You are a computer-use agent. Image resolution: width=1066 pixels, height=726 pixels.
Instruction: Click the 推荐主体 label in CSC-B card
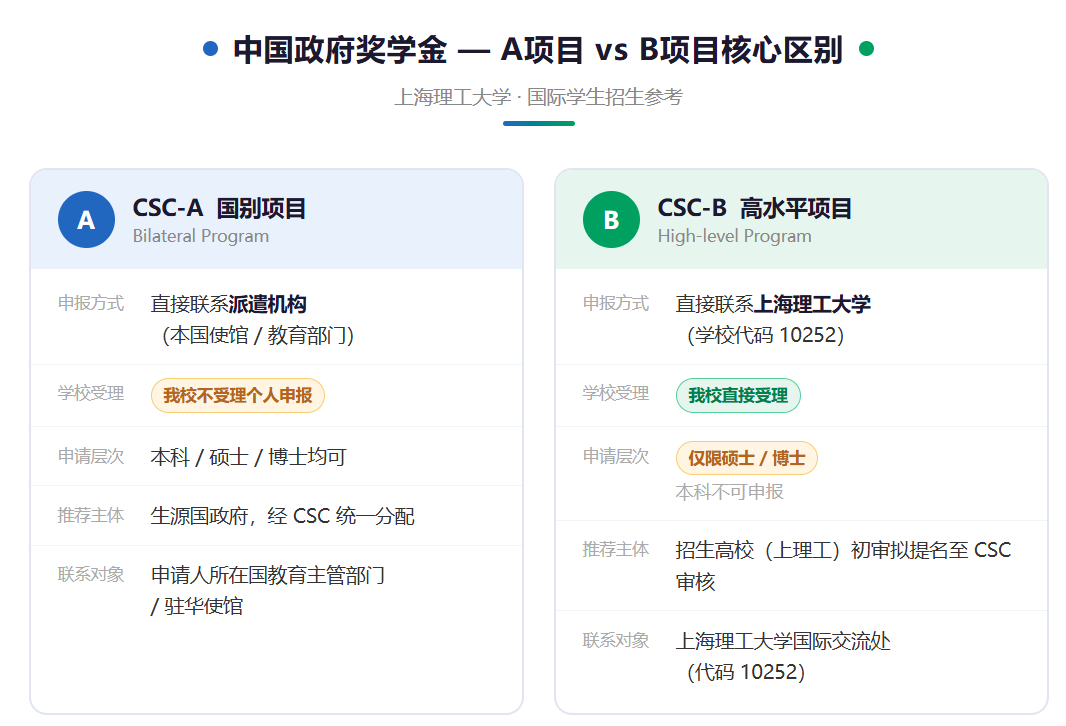click(616, 549)
